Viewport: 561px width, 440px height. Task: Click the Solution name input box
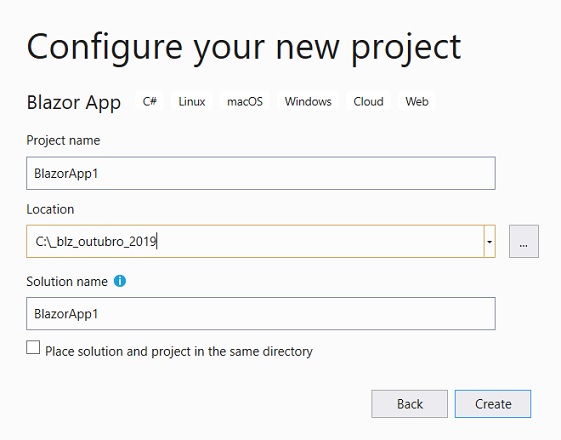coord(261,313)
